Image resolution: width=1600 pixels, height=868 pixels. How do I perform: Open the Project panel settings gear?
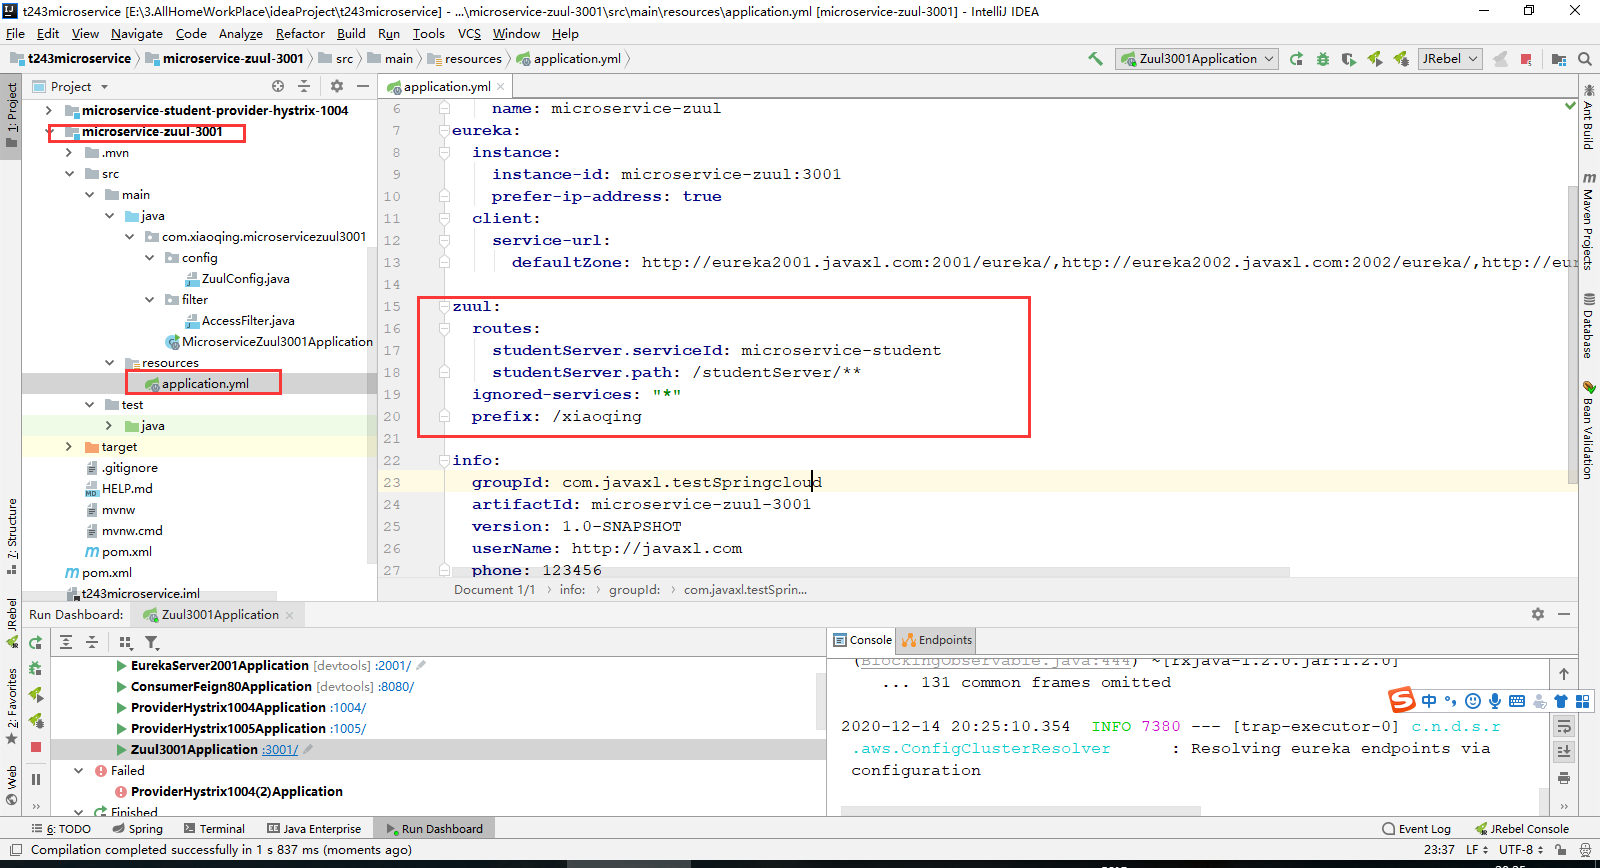[337, 86]
